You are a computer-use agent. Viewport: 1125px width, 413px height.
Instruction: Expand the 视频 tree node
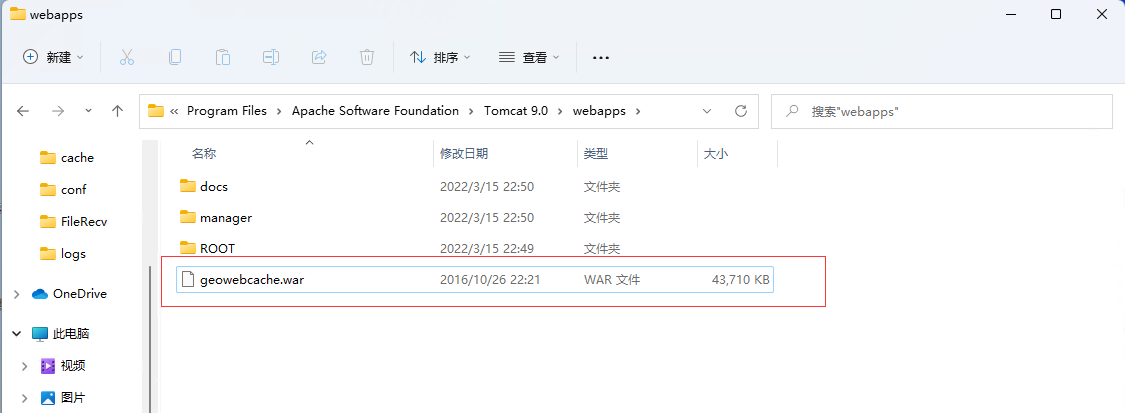(x=25, y=366)
